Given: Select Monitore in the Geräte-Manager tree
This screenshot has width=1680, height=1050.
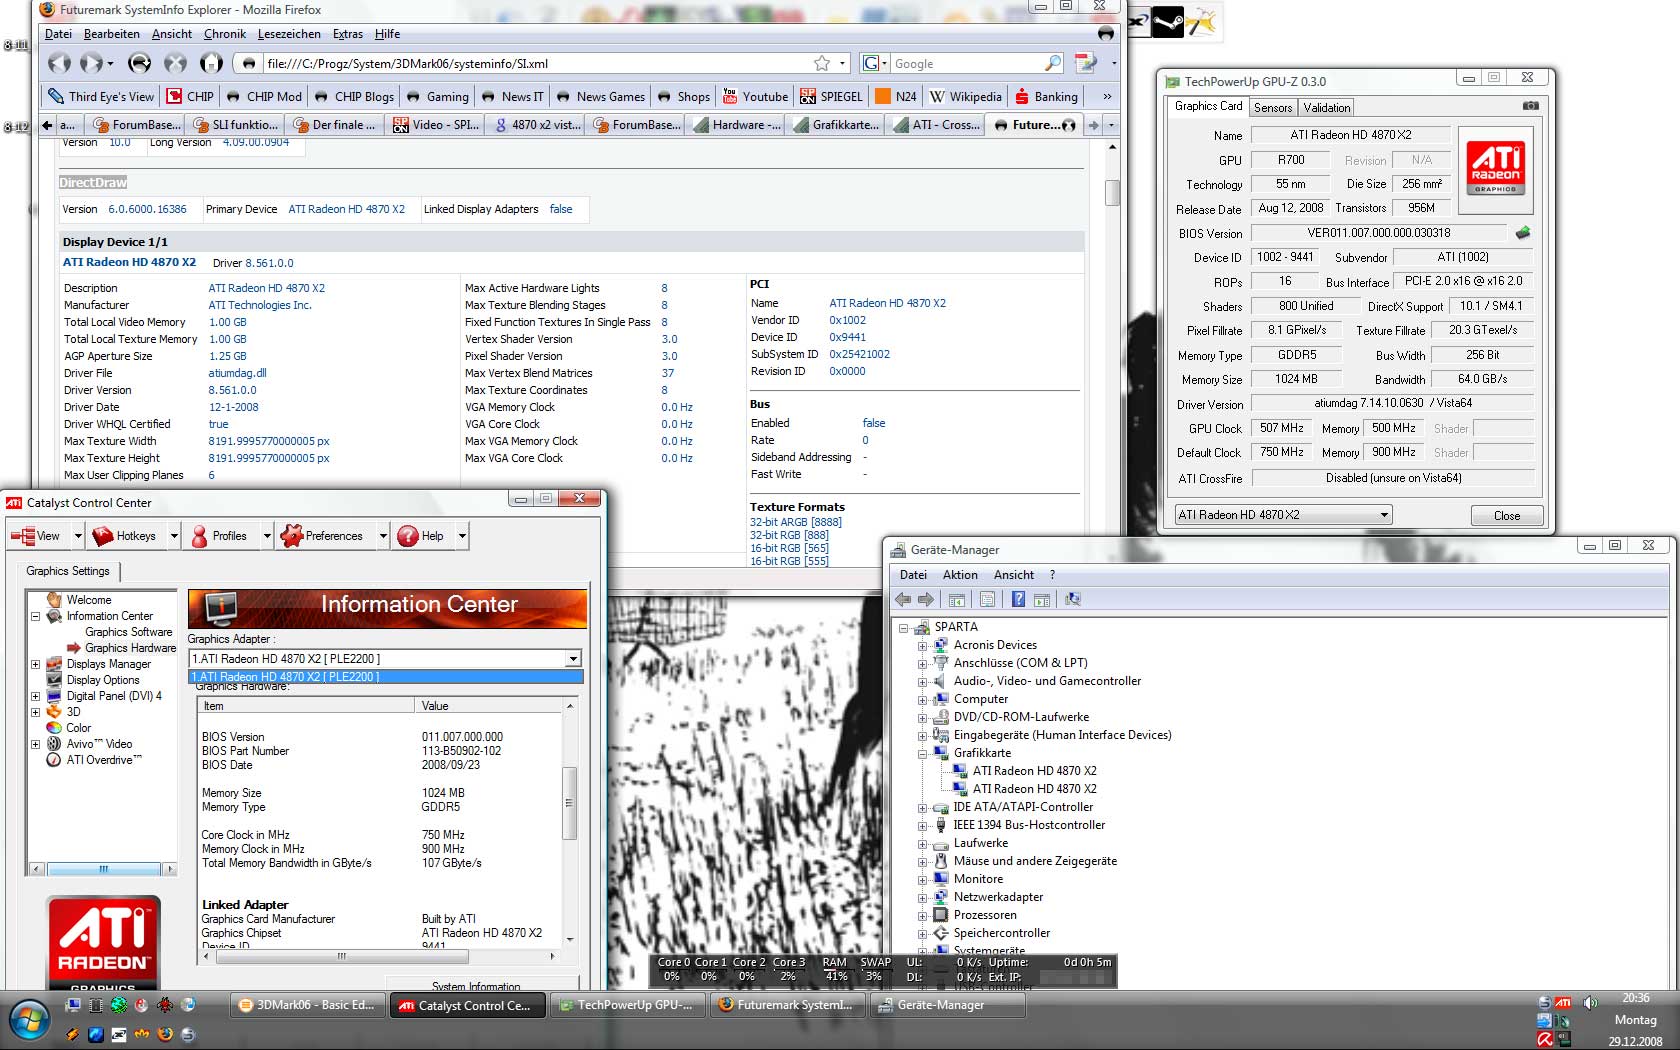Looking at the screenshot, I should point(978,879).
